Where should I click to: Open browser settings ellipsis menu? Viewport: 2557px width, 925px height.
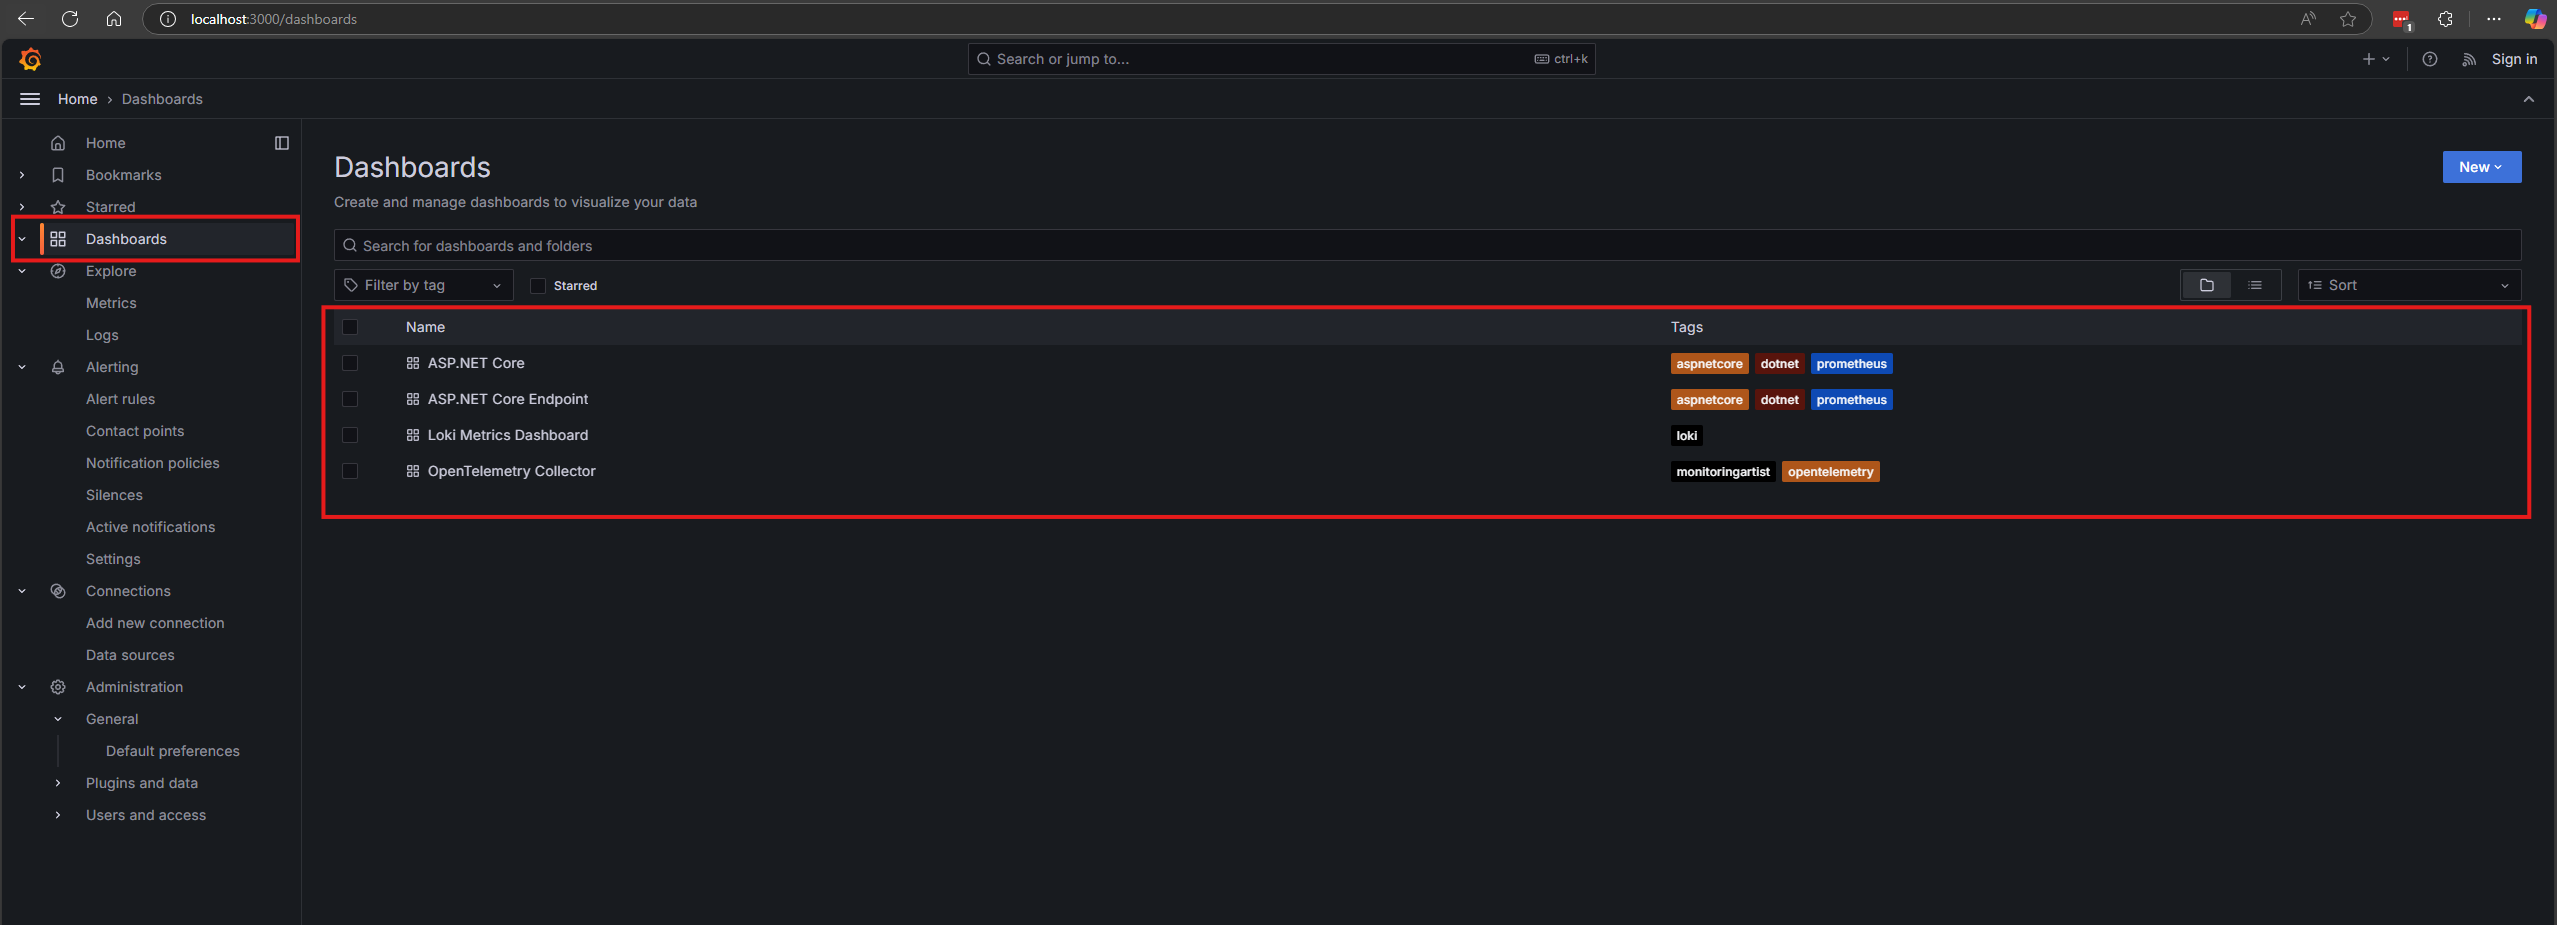[x=2494, y=19]
